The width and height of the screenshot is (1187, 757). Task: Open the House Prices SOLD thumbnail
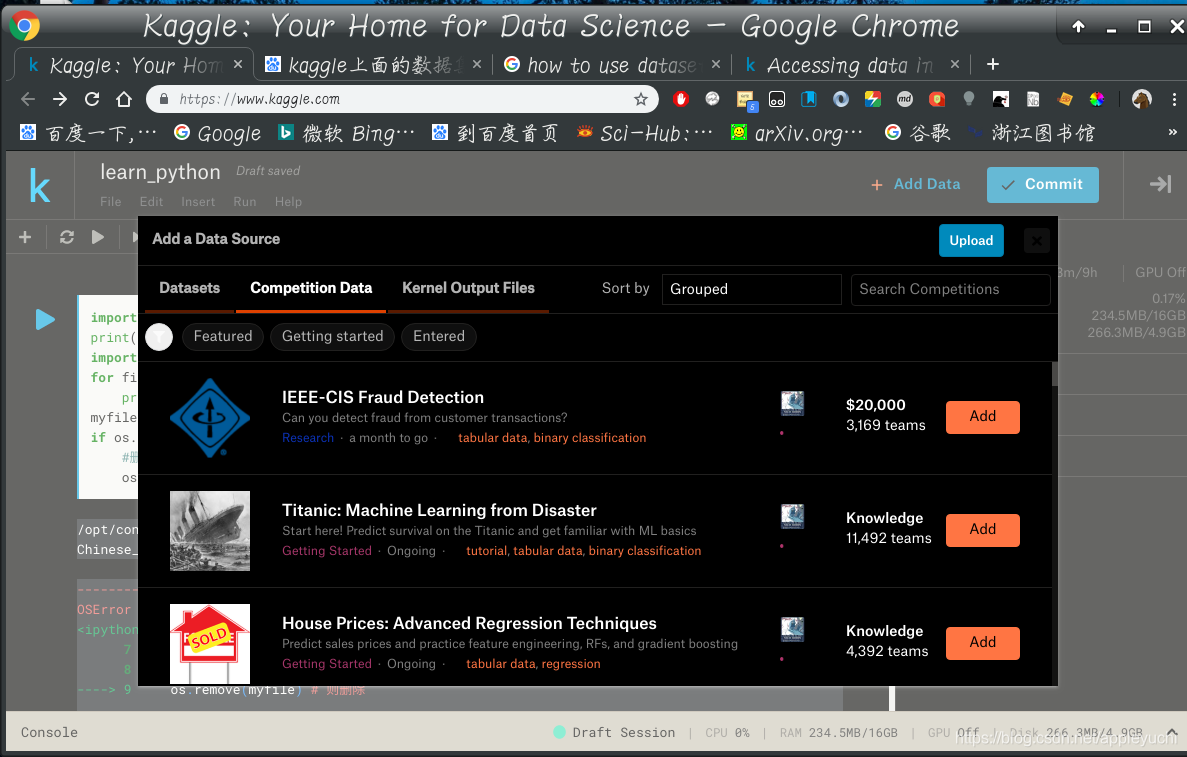pos(210,643)
